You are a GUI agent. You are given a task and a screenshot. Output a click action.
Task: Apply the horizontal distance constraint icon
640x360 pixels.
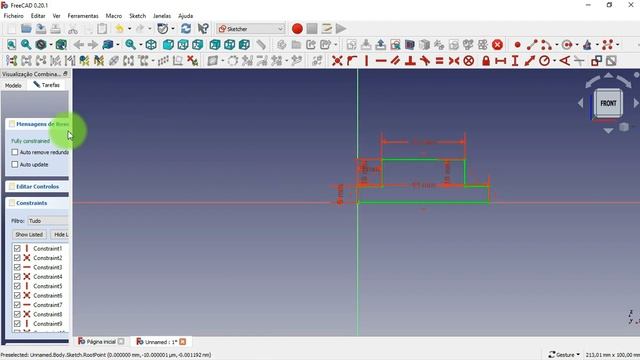click(500, 61)
